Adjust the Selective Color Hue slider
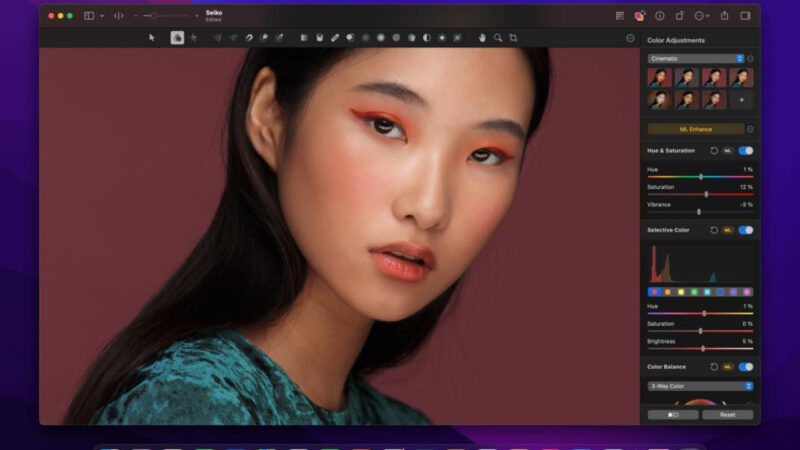 tap(701, 313)
